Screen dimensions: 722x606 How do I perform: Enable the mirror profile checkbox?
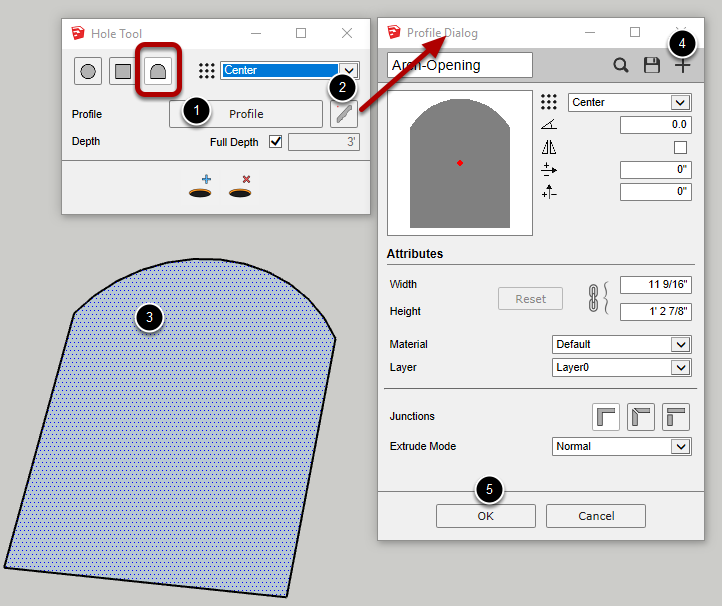[x=680, y=147]
